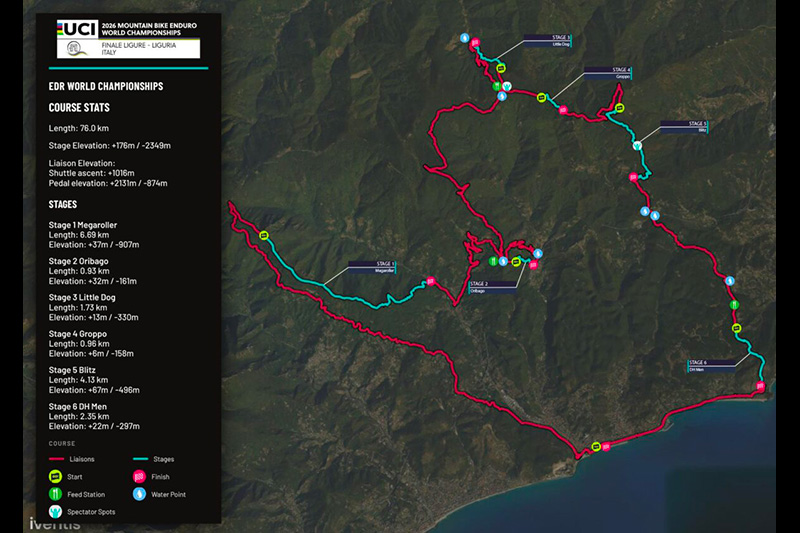Click the water point above the Stage 6 feed station
The image size is (800, 533).
pyautogui.click(x=730, y=281)
